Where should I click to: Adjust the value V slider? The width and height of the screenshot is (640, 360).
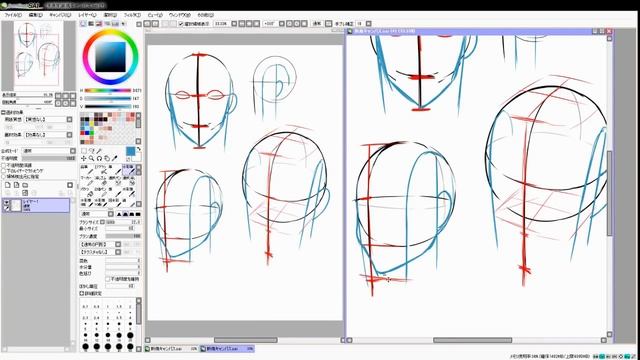(x=108, y=107)
